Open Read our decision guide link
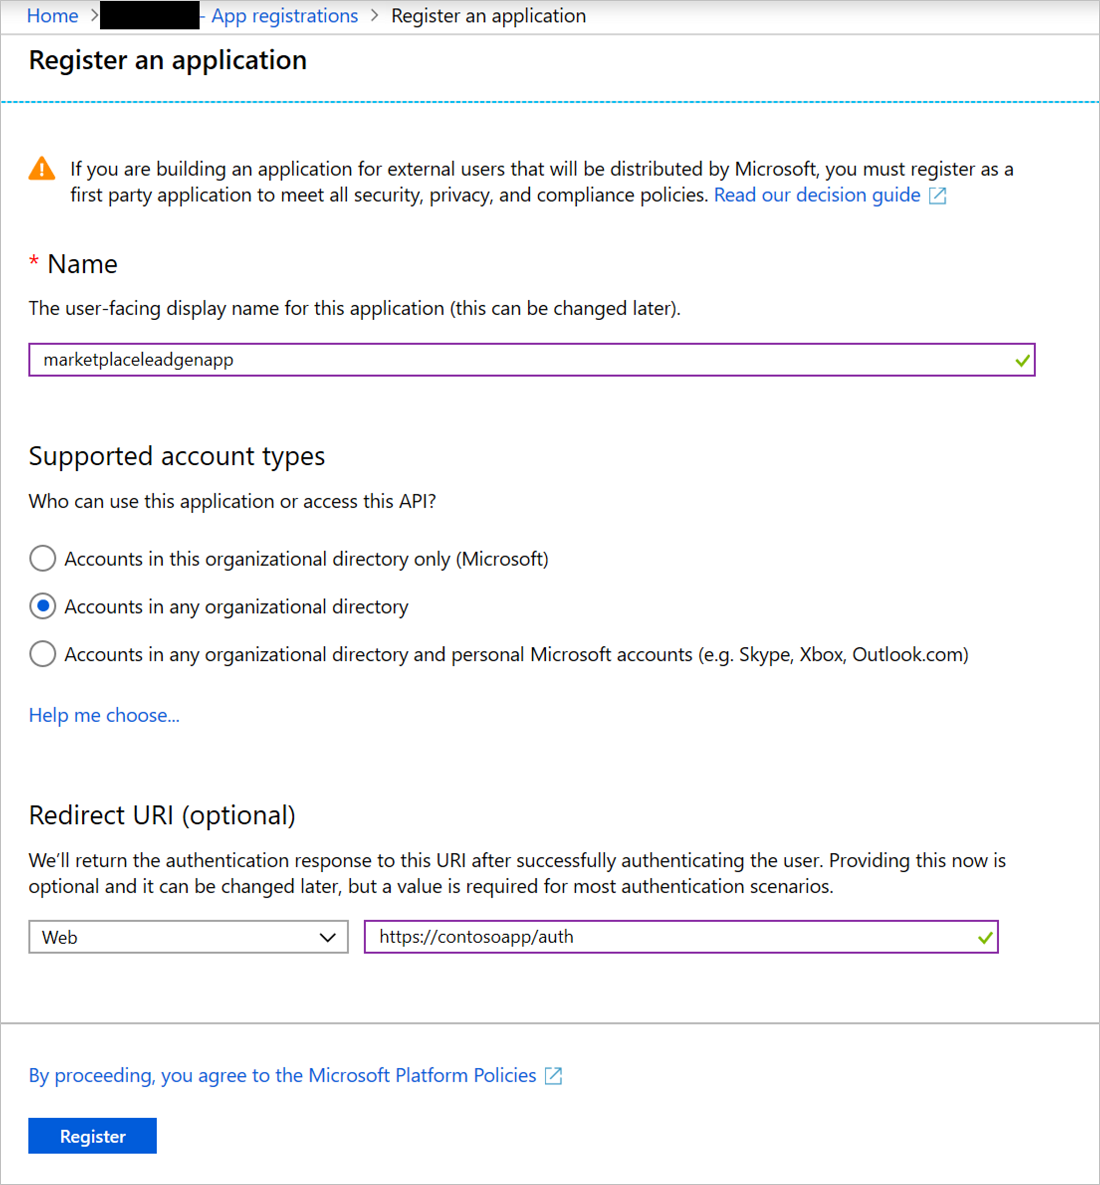The width and height of the screenshot is (1100, 1185). [x=816, y=195]
